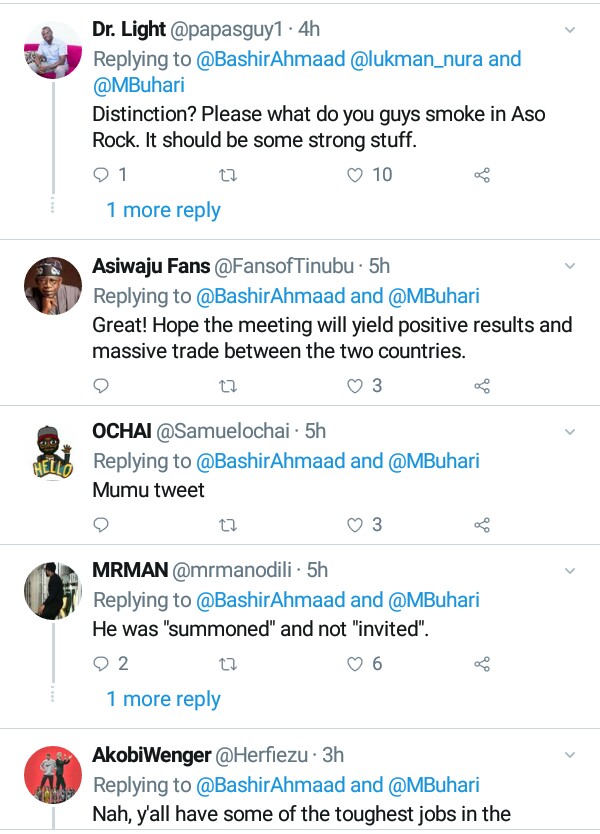Open Asiwaju Fans profile picture
This screenshot has height=834, width=600.
[x=52, y=285]
